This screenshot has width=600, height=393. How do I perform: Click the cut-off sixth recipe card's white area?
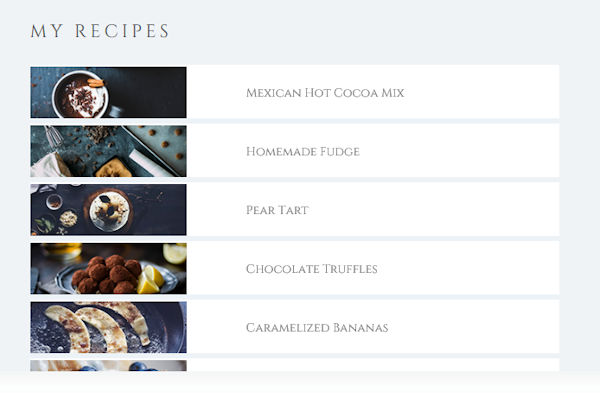coord(373,365)
